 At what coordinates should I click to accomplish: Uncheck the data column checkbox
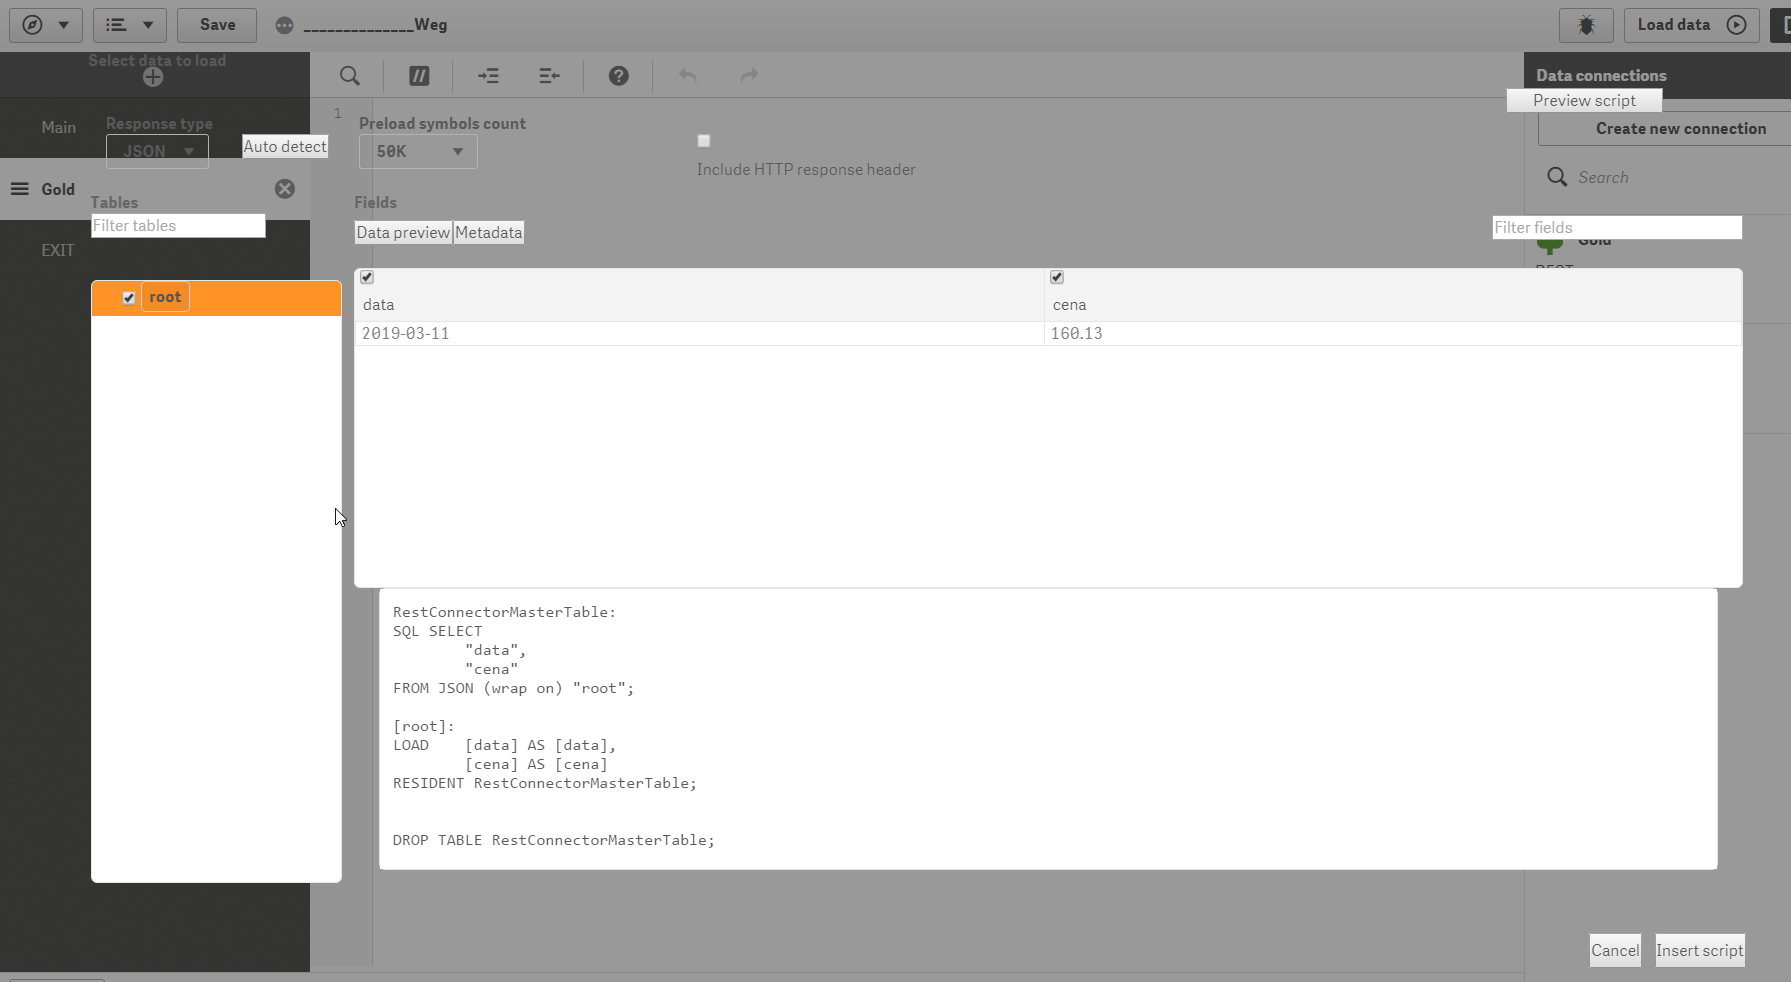point(366,277)
